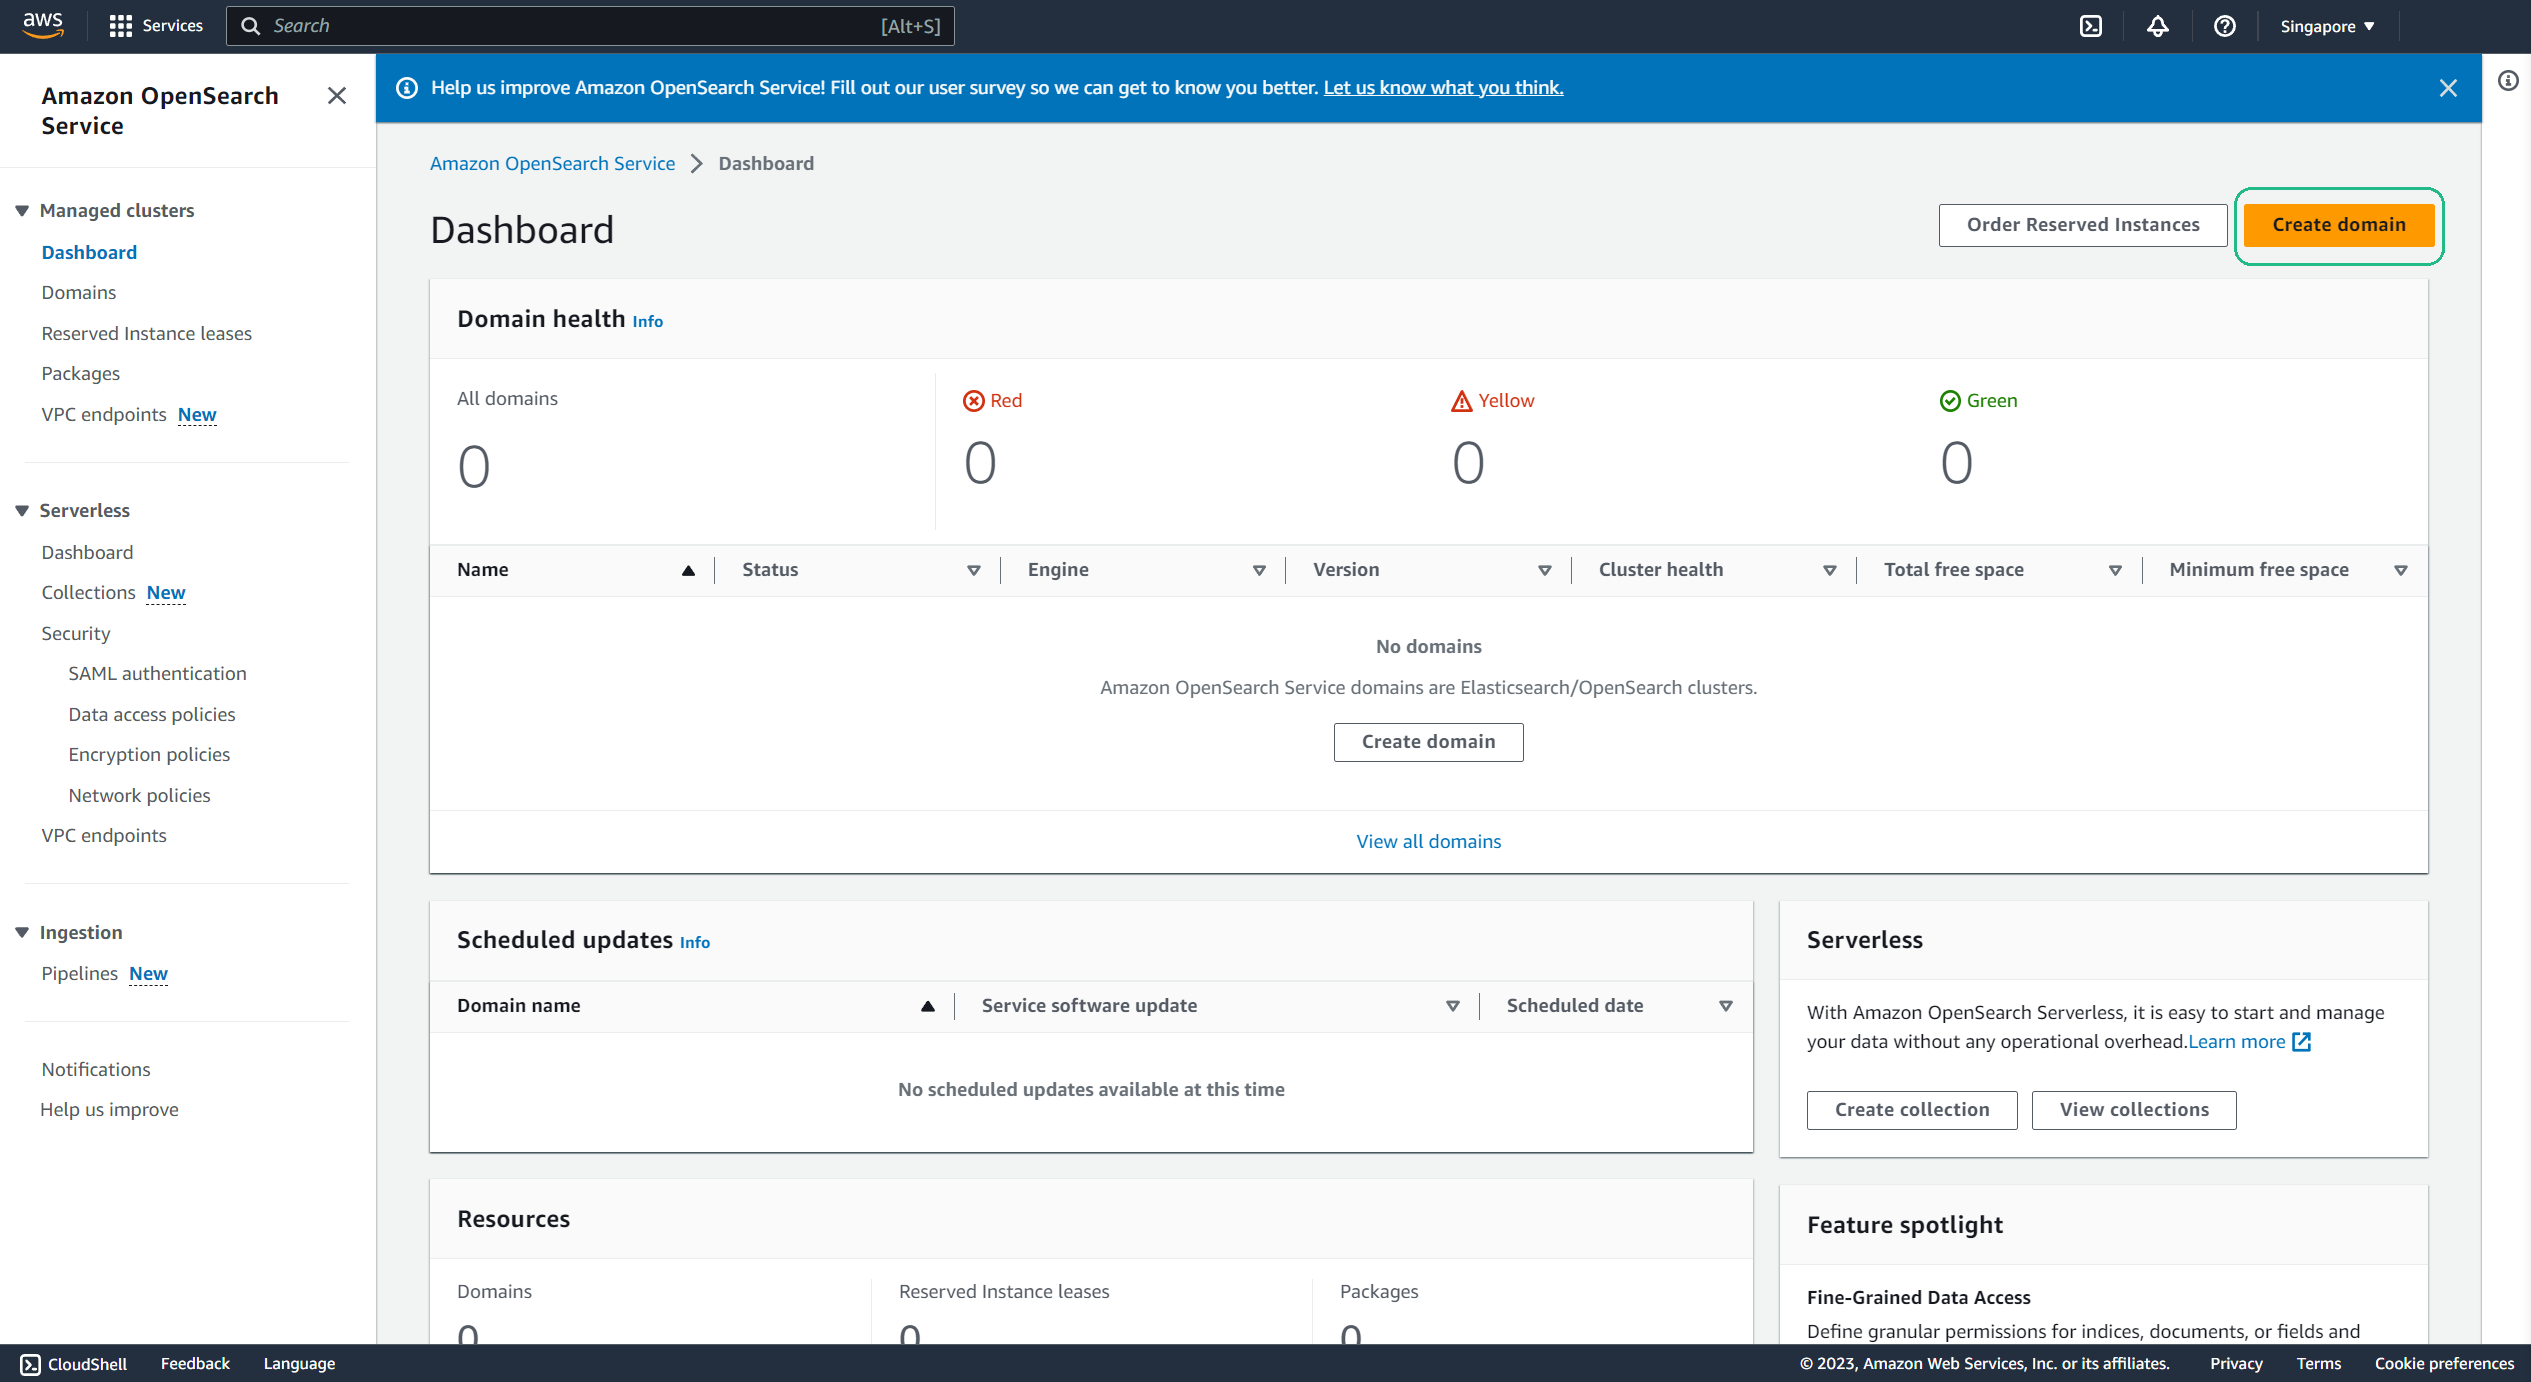Open Let us know what you think link
This screenshot has height=1382, width=2531.
[x=1443, y=88]
